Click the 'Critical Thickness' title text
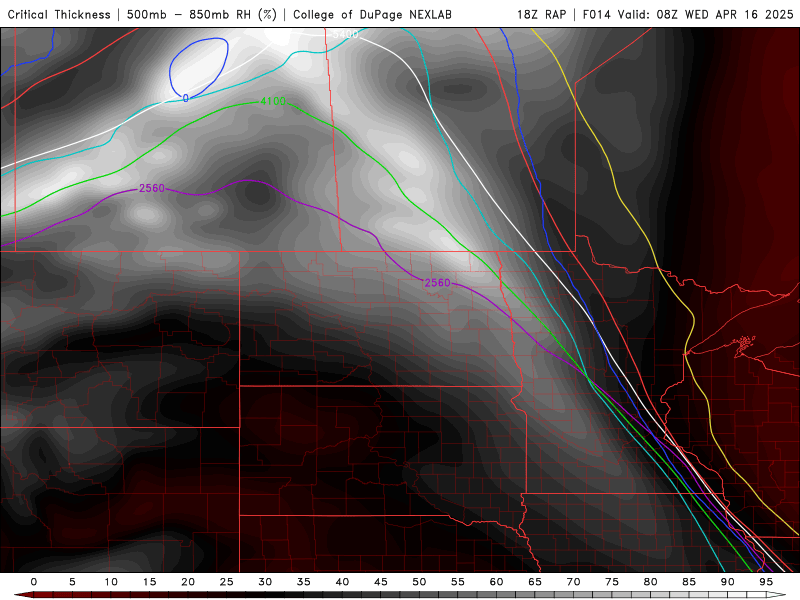800x600 pixels. [59, 14]
